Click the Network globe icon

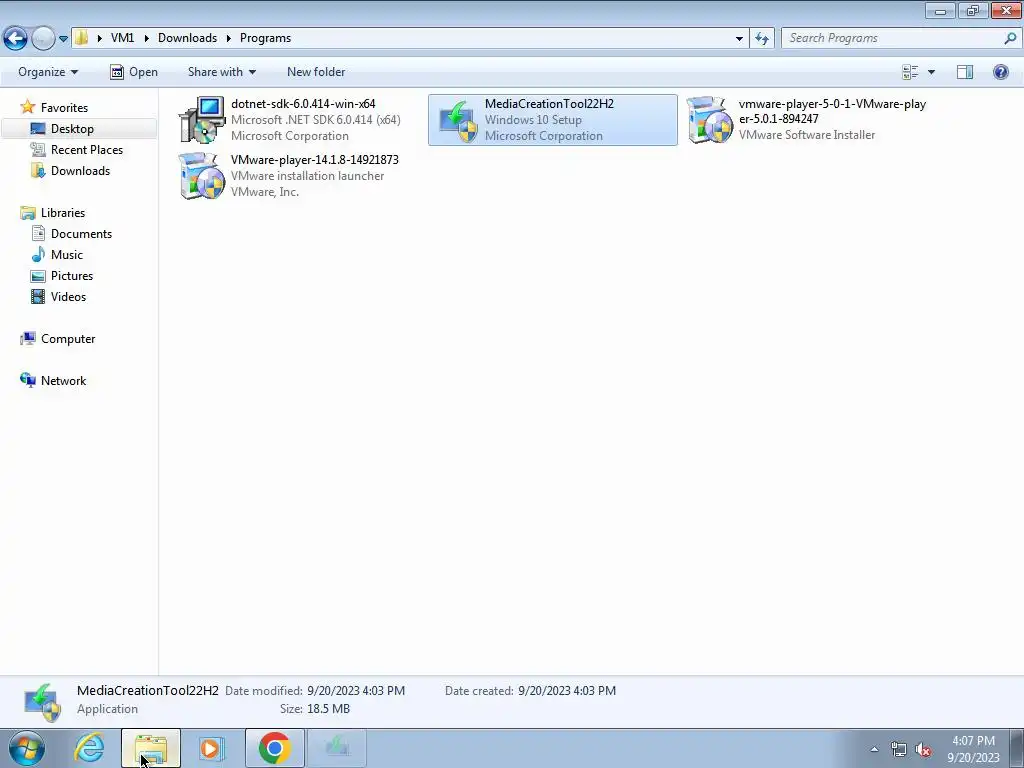pos(27,380)
